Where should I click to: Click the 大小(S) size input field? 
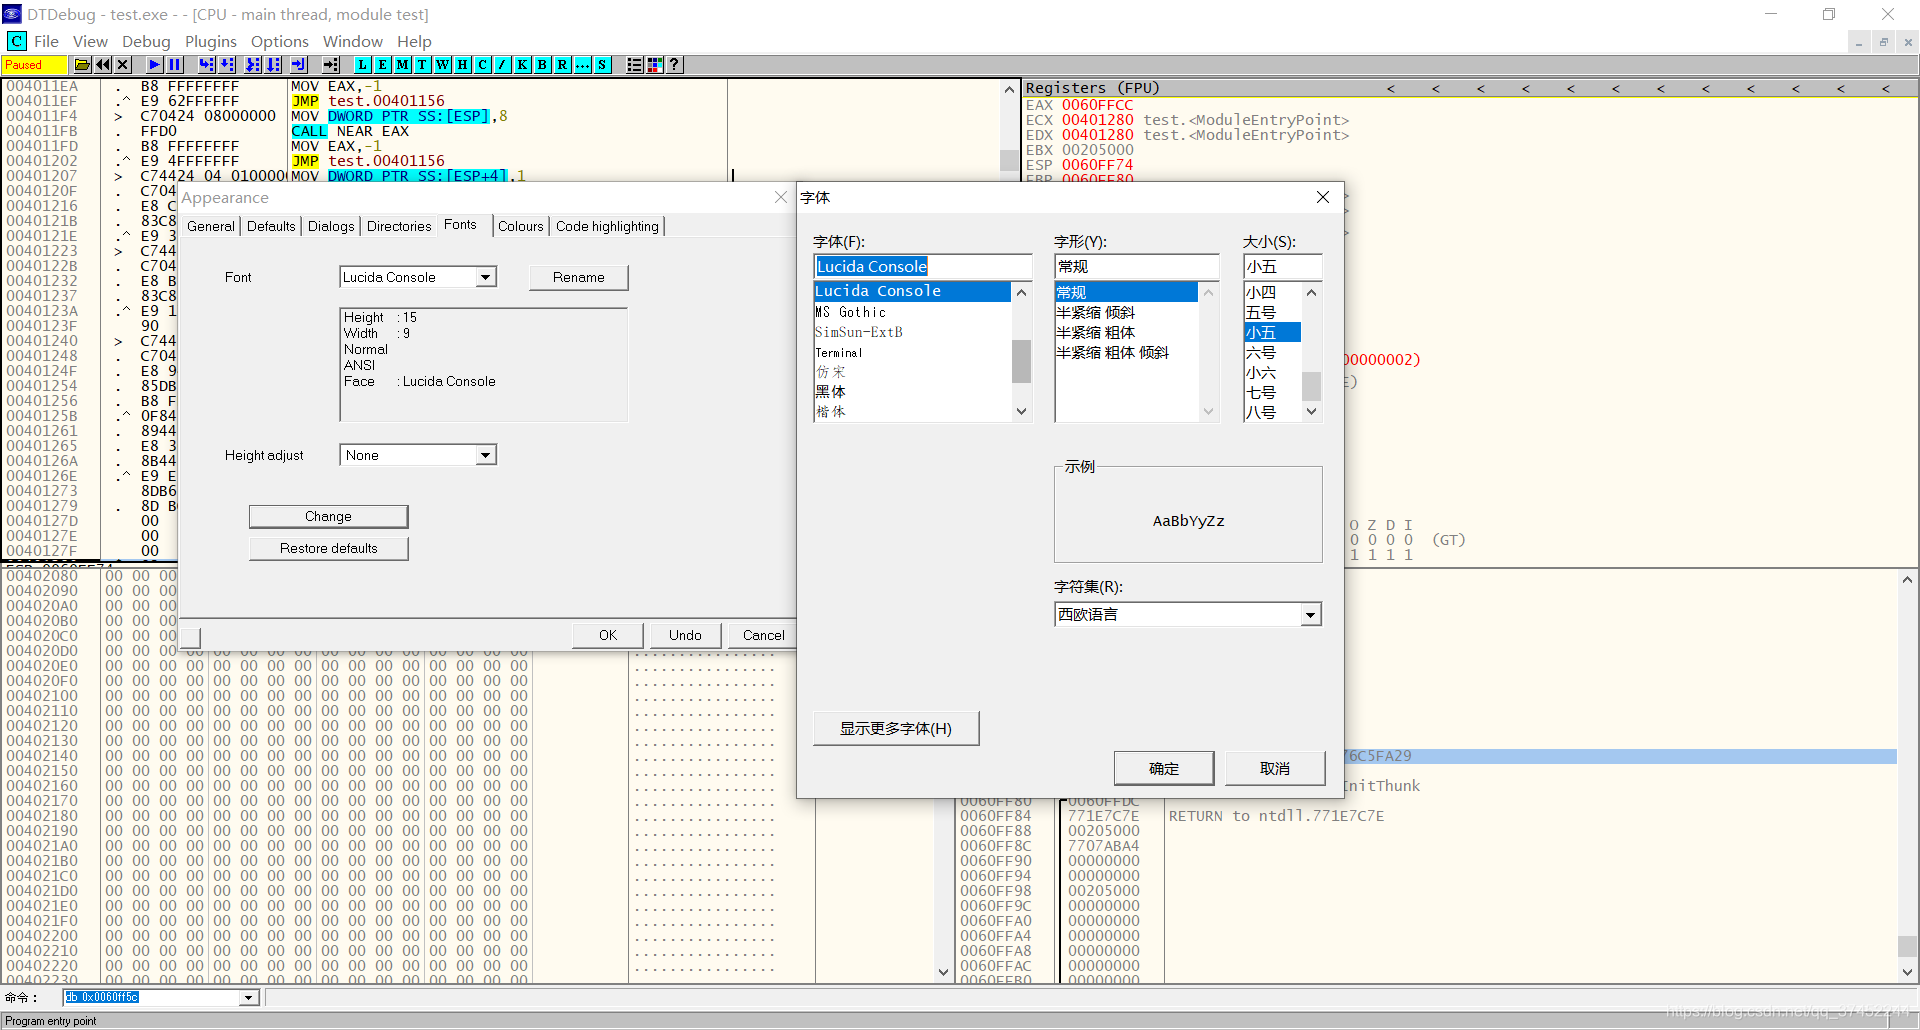tap(1283, 267)
